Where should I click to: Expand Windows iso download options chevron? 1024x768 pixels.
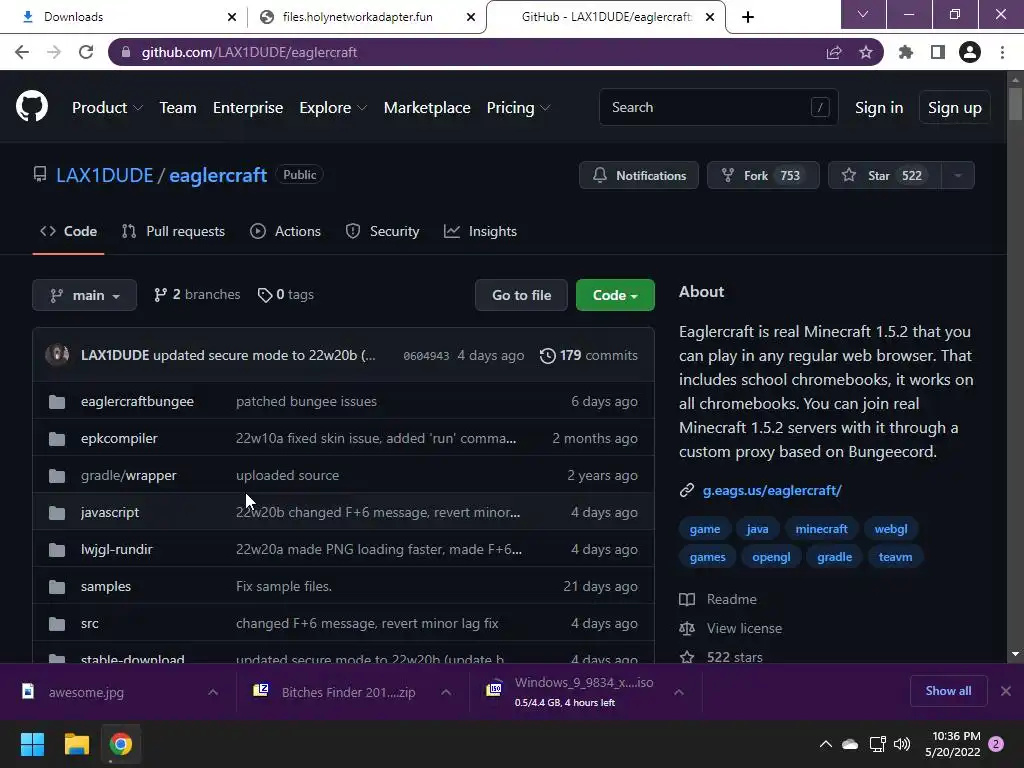coord(679,692)
